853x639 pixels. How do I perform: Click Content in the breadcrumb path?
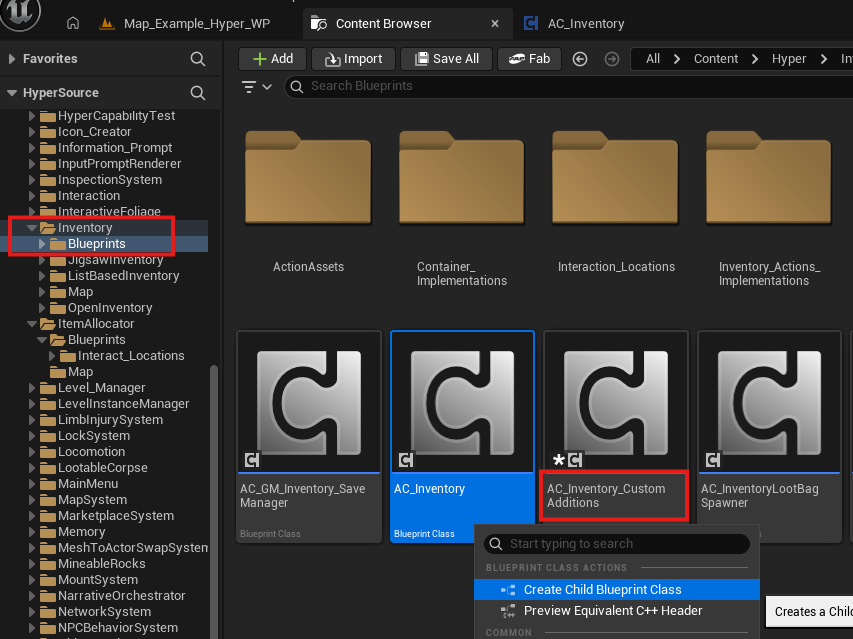715,59
